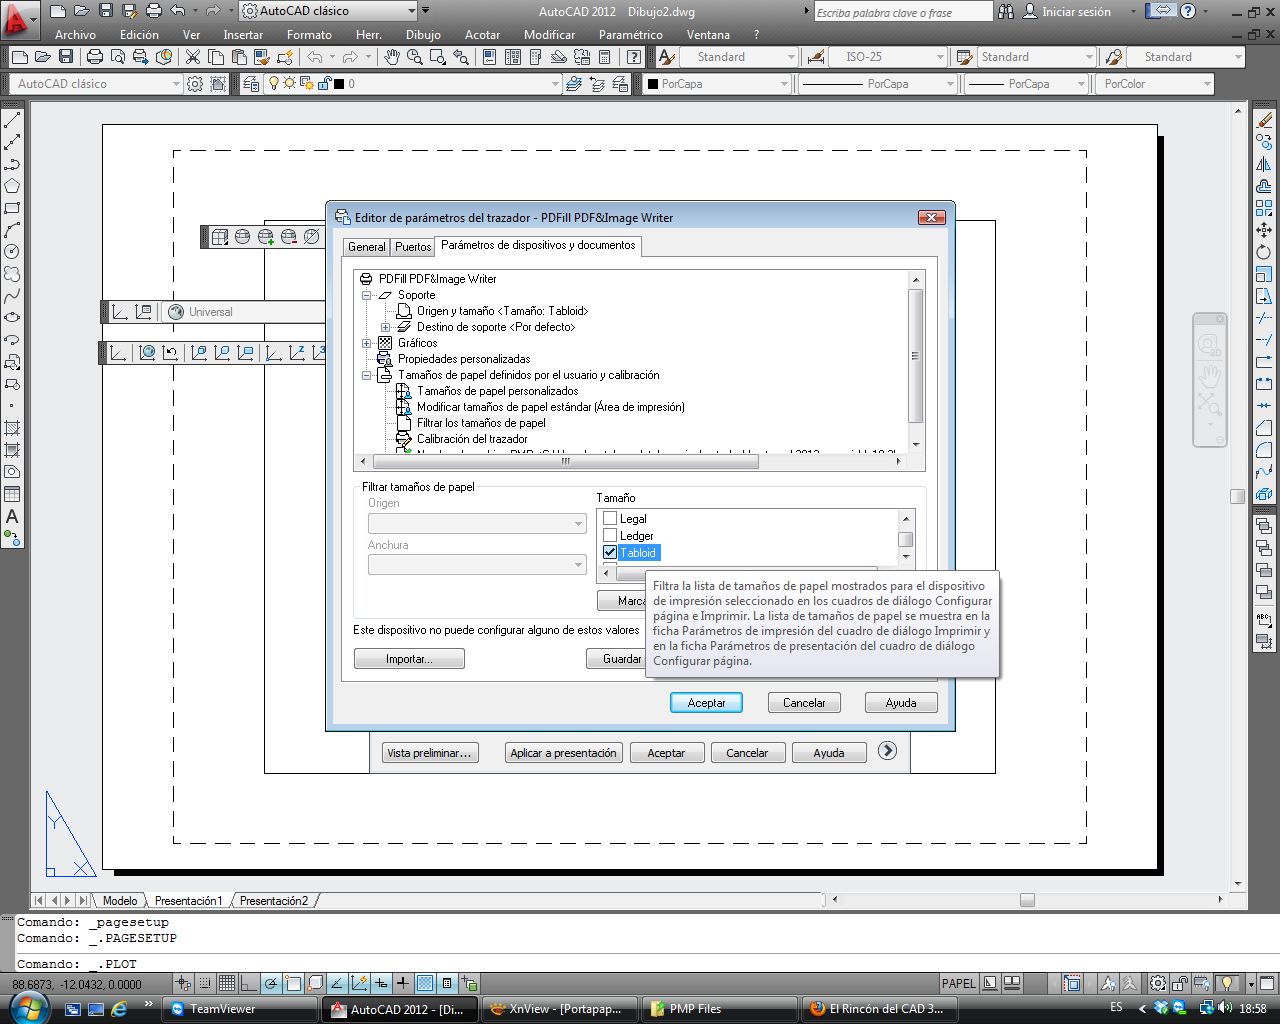Select the Pan hand tool
The image size is (1280, 1024).
point(392,57)
